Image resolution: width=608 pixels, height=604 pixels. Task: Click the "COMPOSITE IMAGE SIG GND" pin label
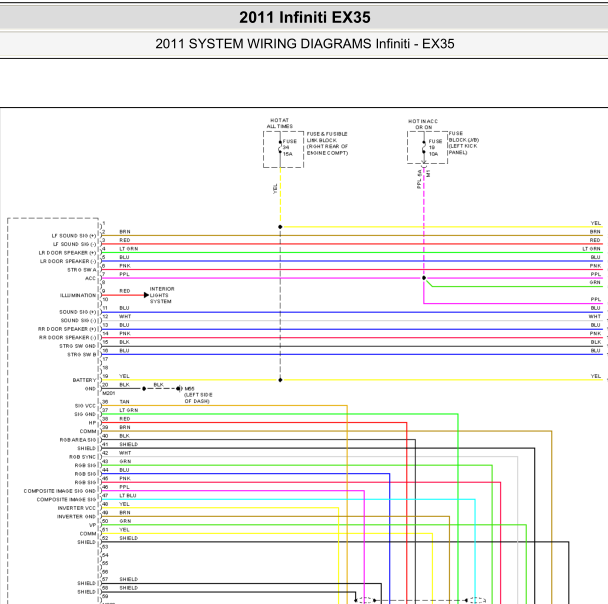60,491
